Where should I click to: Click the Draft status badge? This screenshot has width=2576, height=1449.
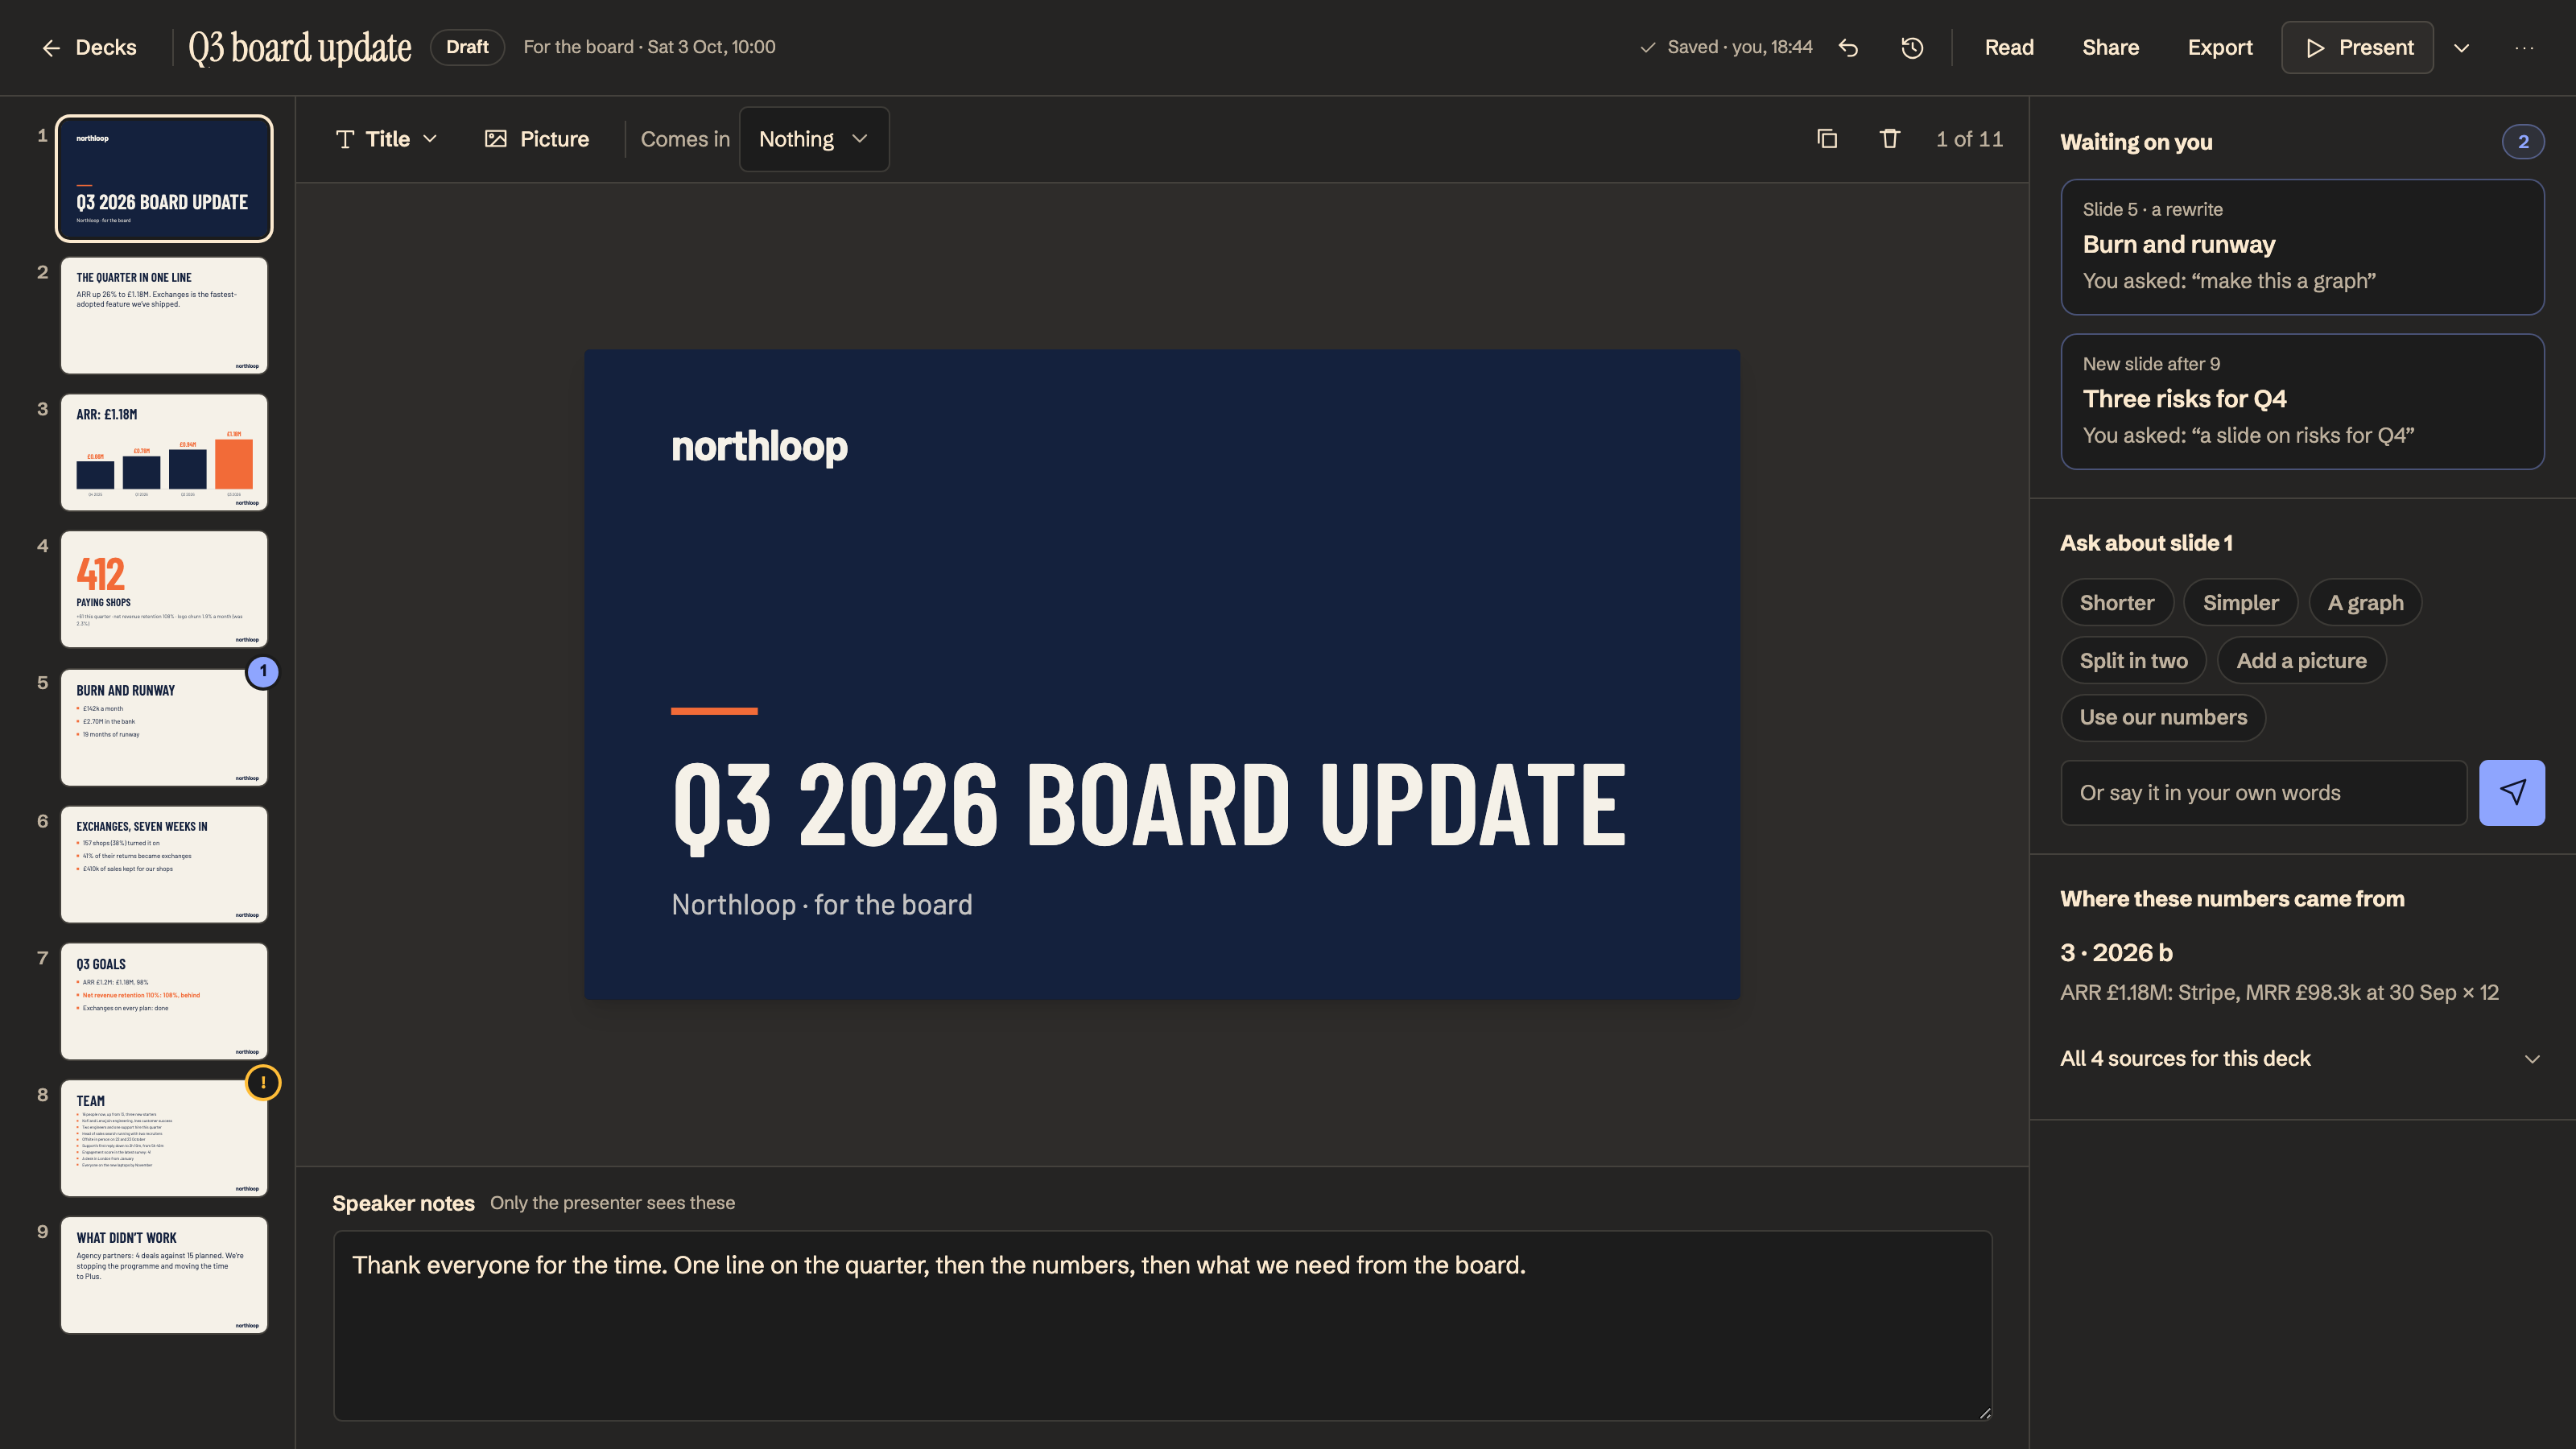pos(467,47)
